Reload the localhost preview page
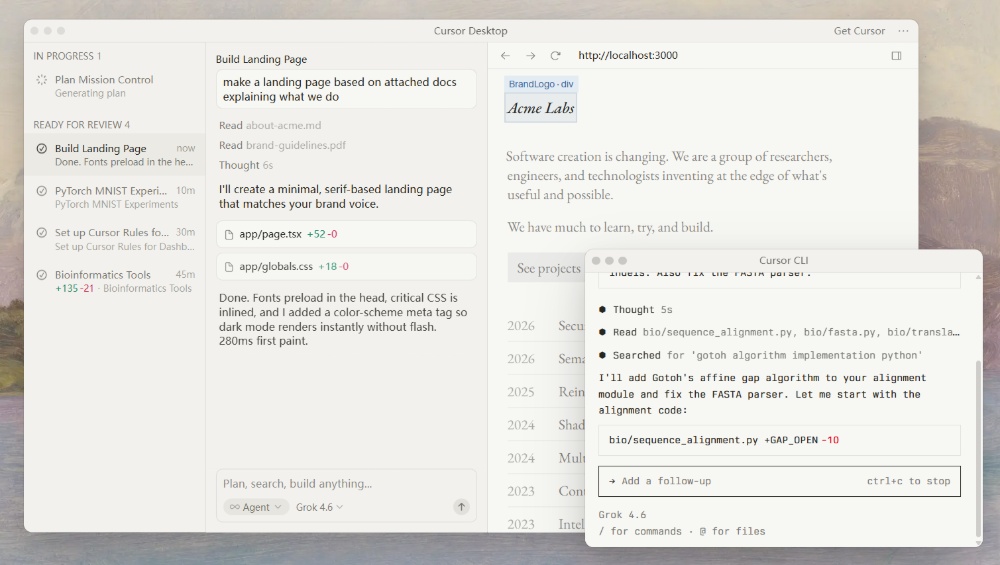 555,55
